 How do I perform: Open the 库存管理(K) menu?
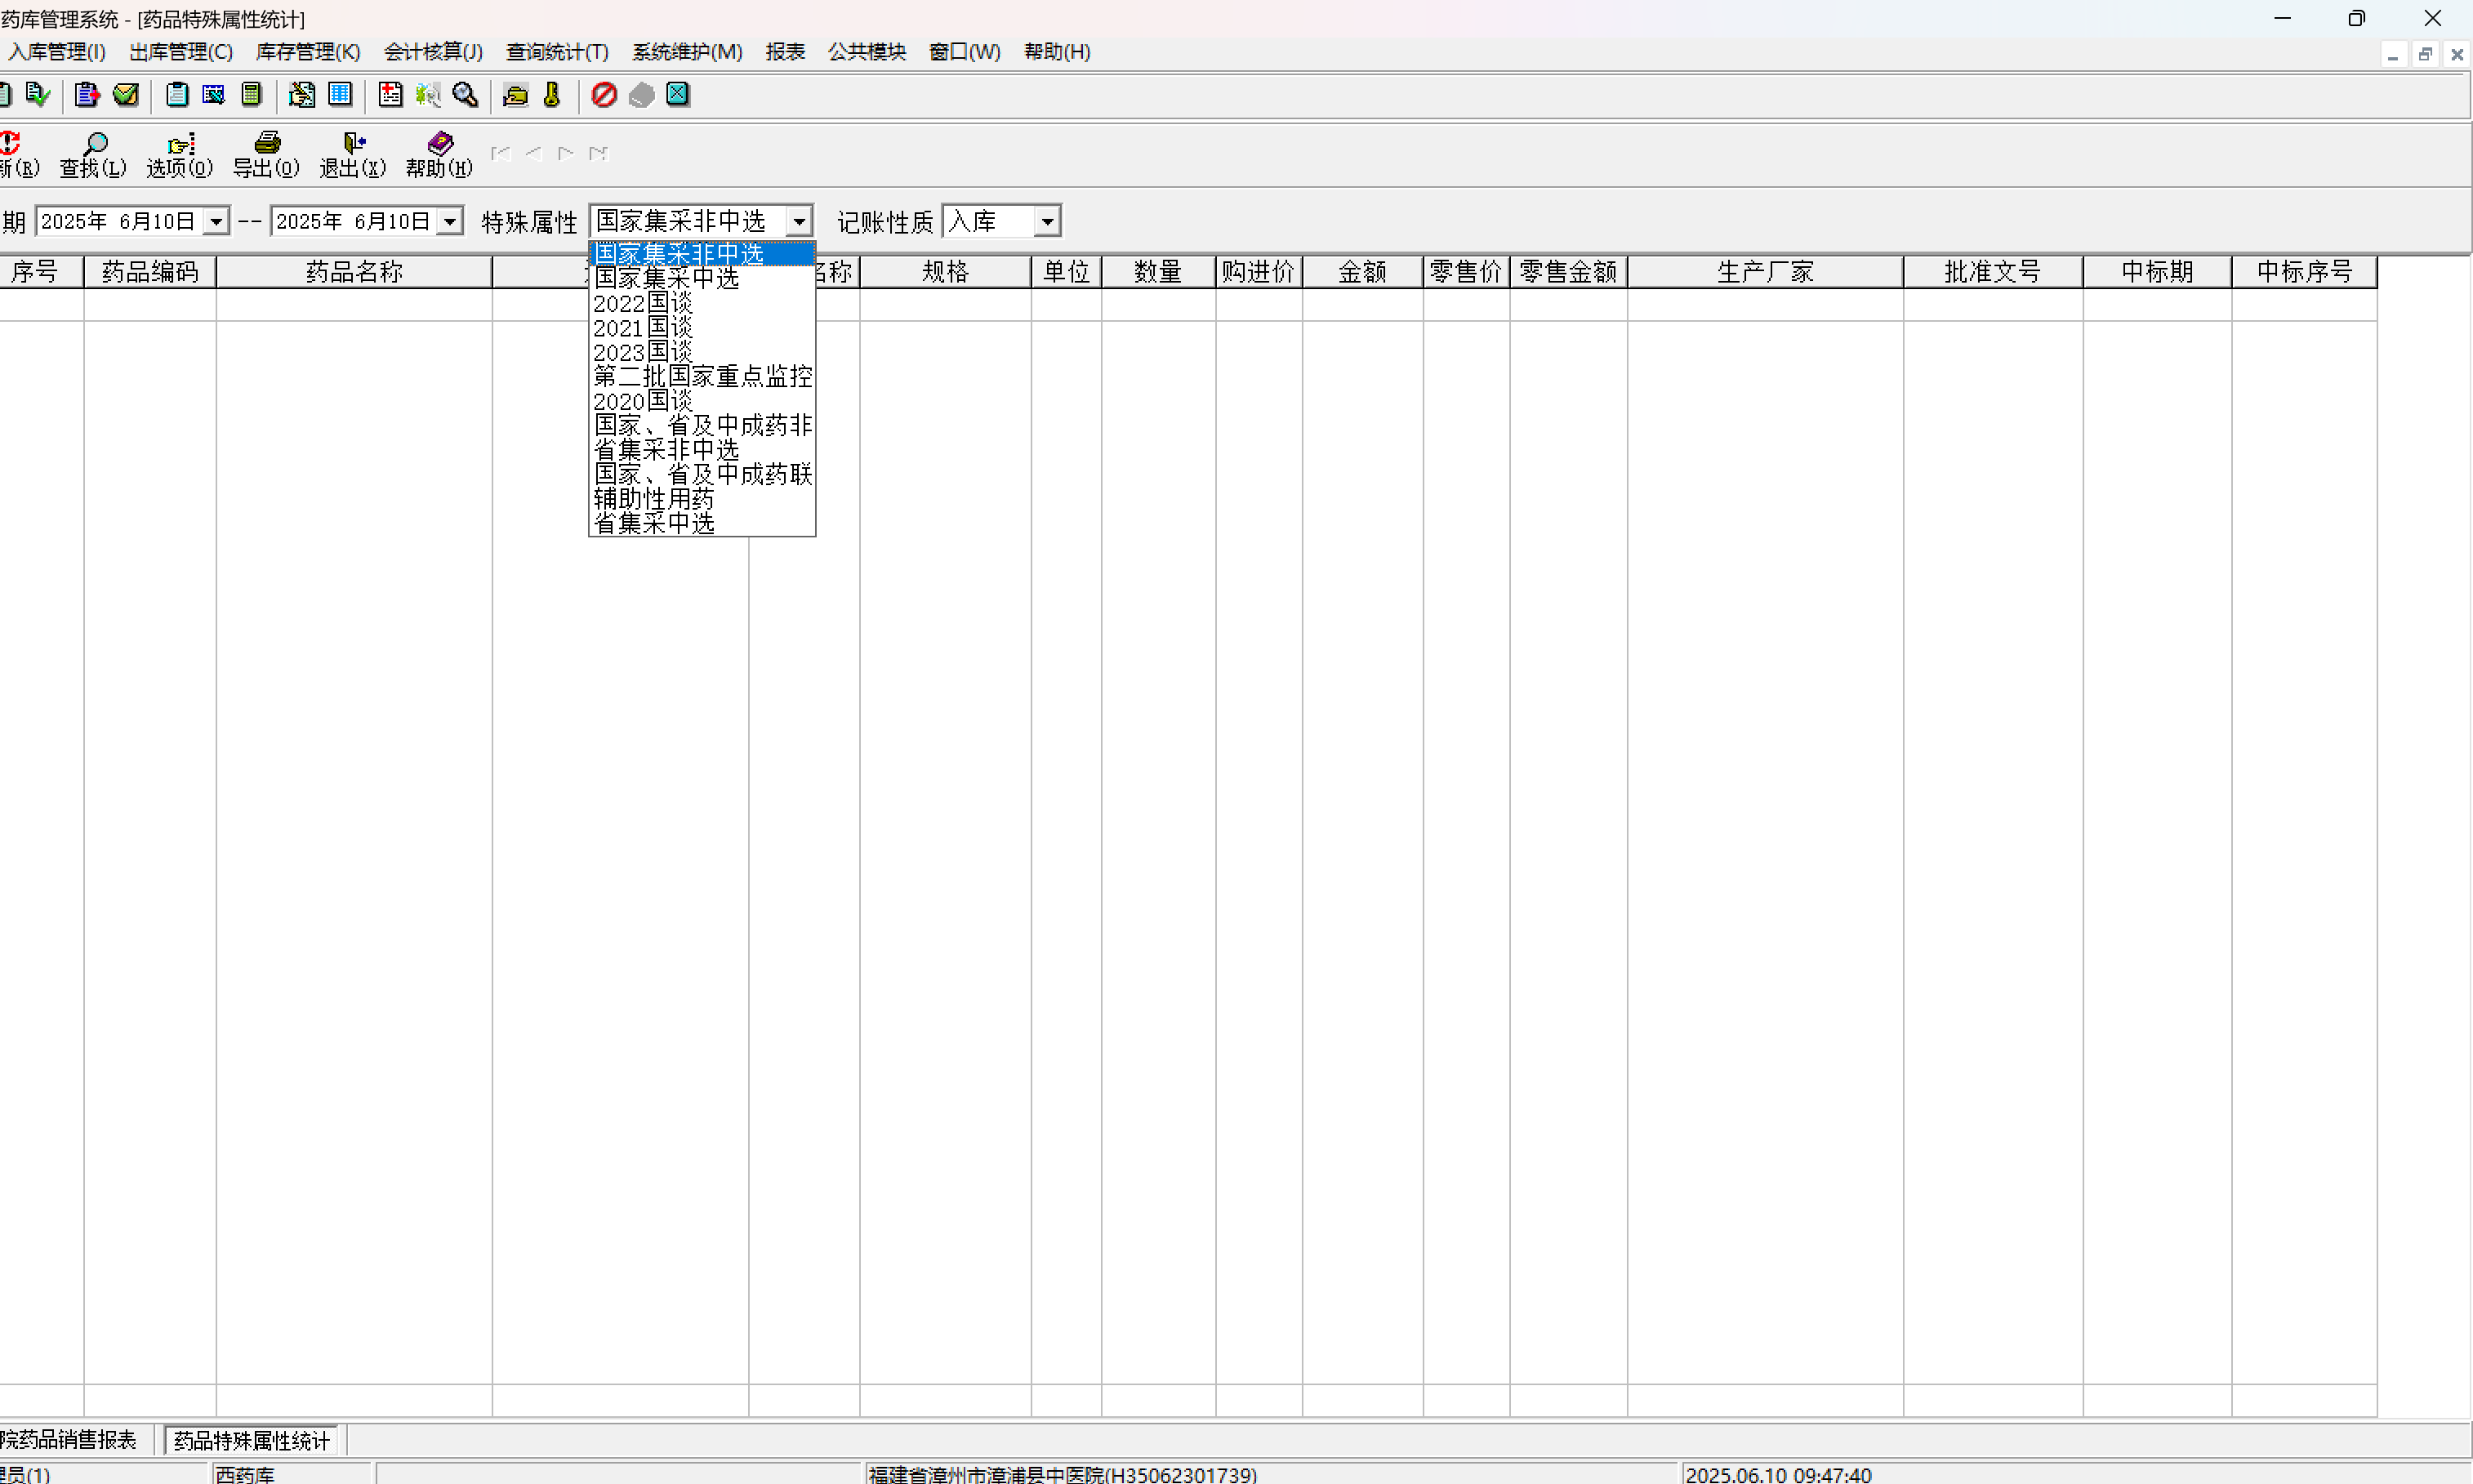[308, 52]
